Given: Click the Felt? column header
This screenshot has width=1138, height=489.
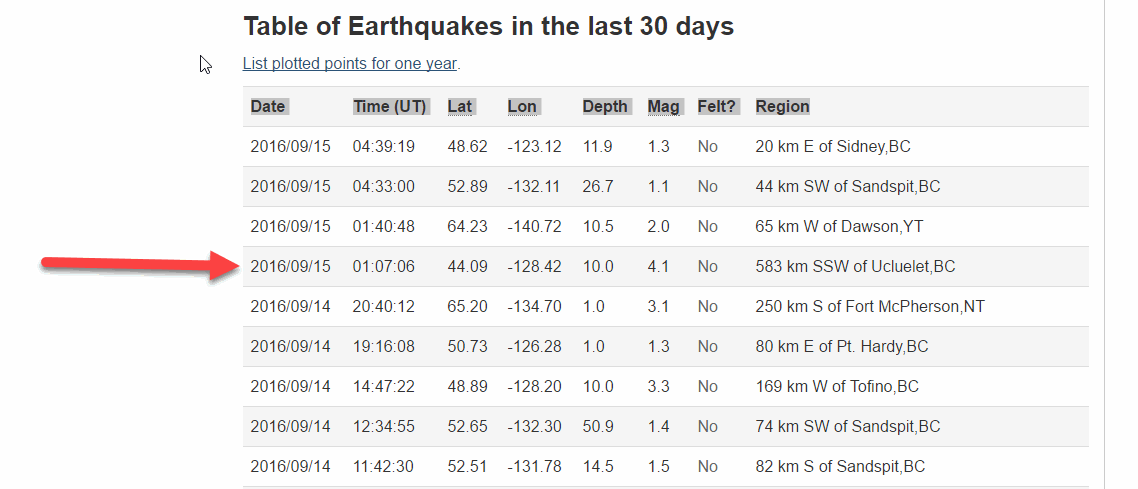Looking at the screenshot, I should point(717,107).
